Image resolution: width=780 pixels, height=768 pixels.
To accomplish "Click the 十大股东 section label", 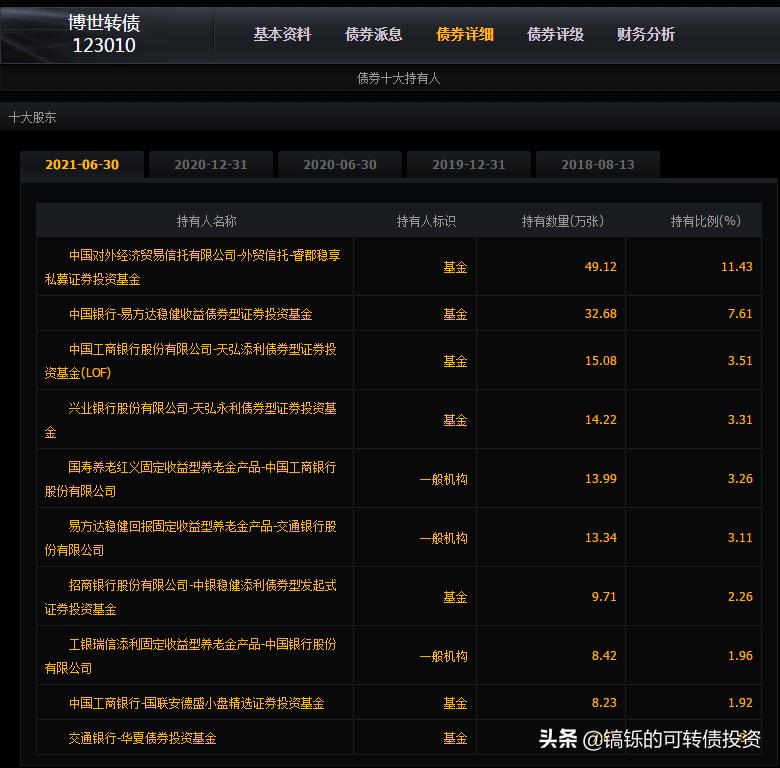I will (x=32, y=117).
